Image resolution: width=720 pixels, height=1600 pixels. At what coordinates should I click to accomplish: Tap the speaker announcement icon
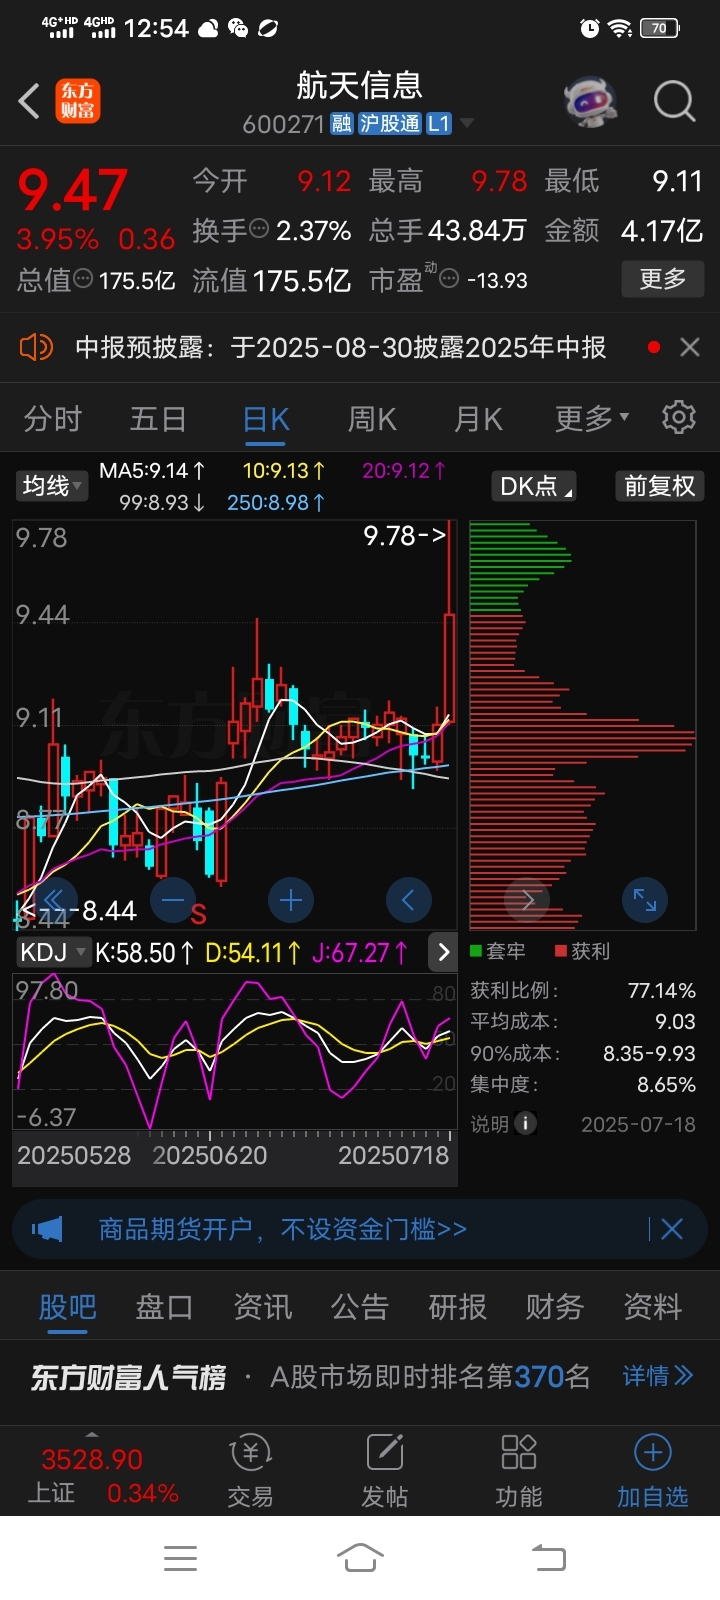click(36, 347)
